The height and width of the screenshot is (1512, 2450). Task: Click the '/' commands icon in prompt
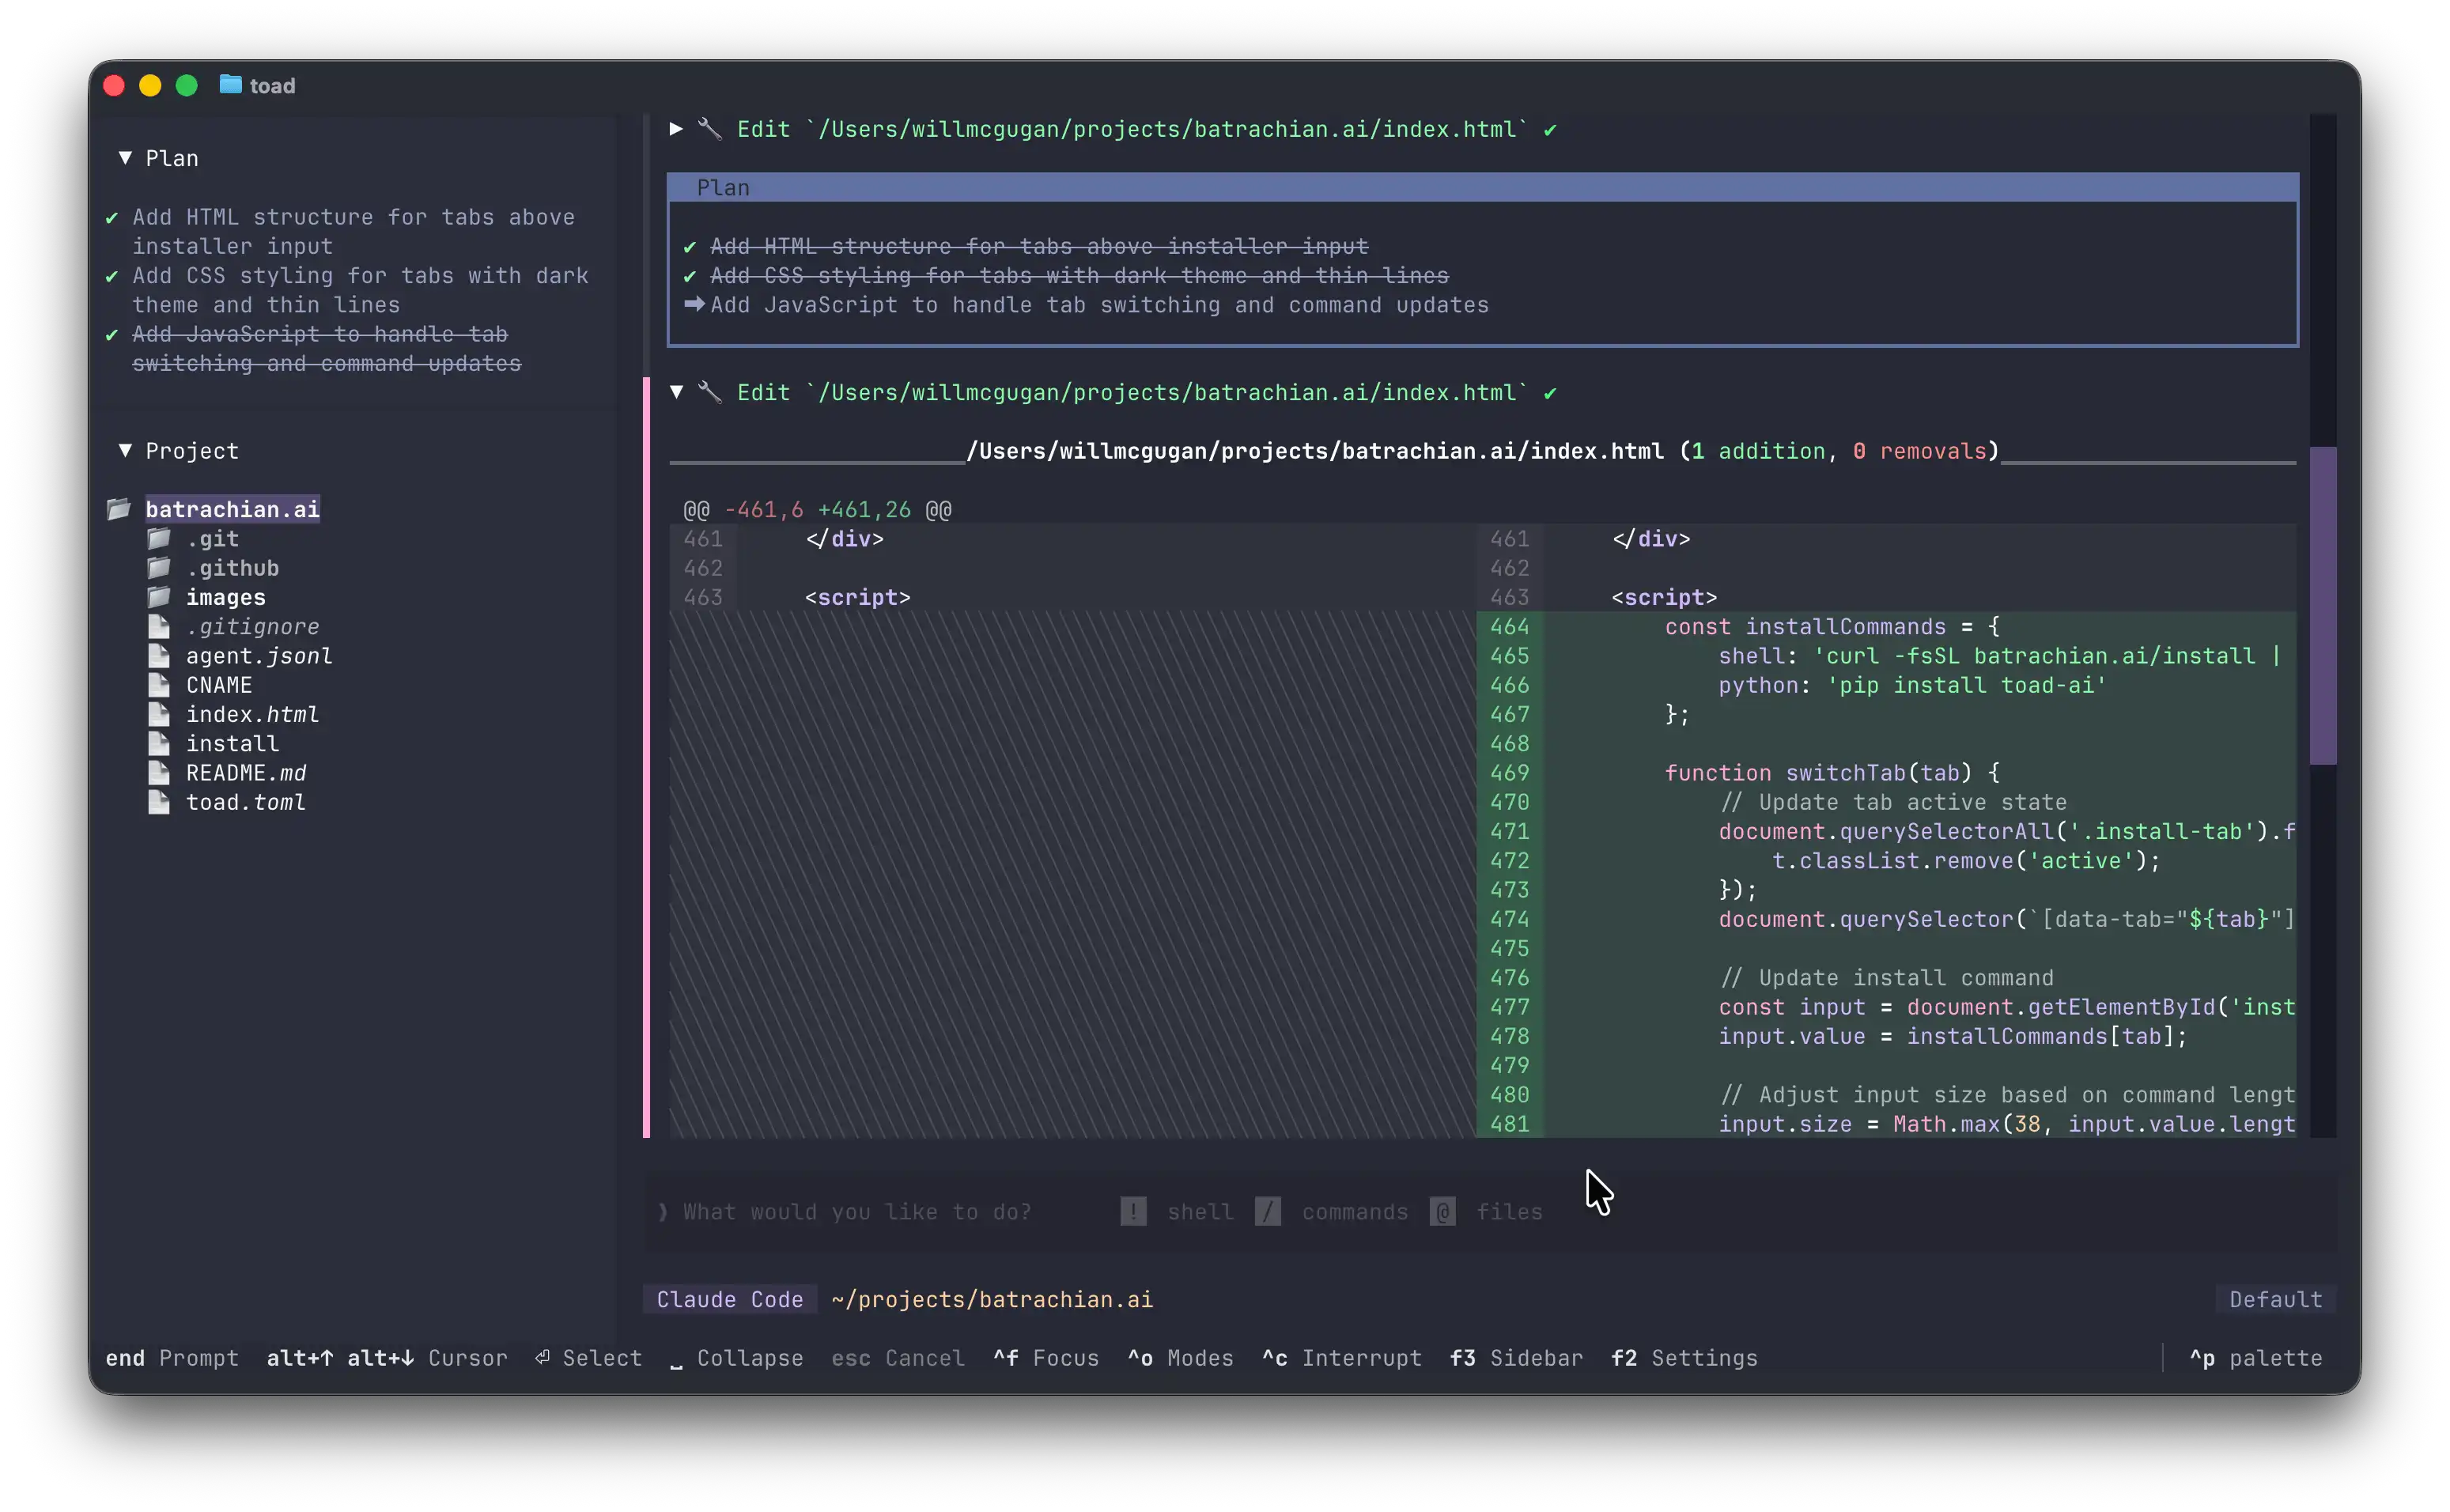coord(1267,1212)
